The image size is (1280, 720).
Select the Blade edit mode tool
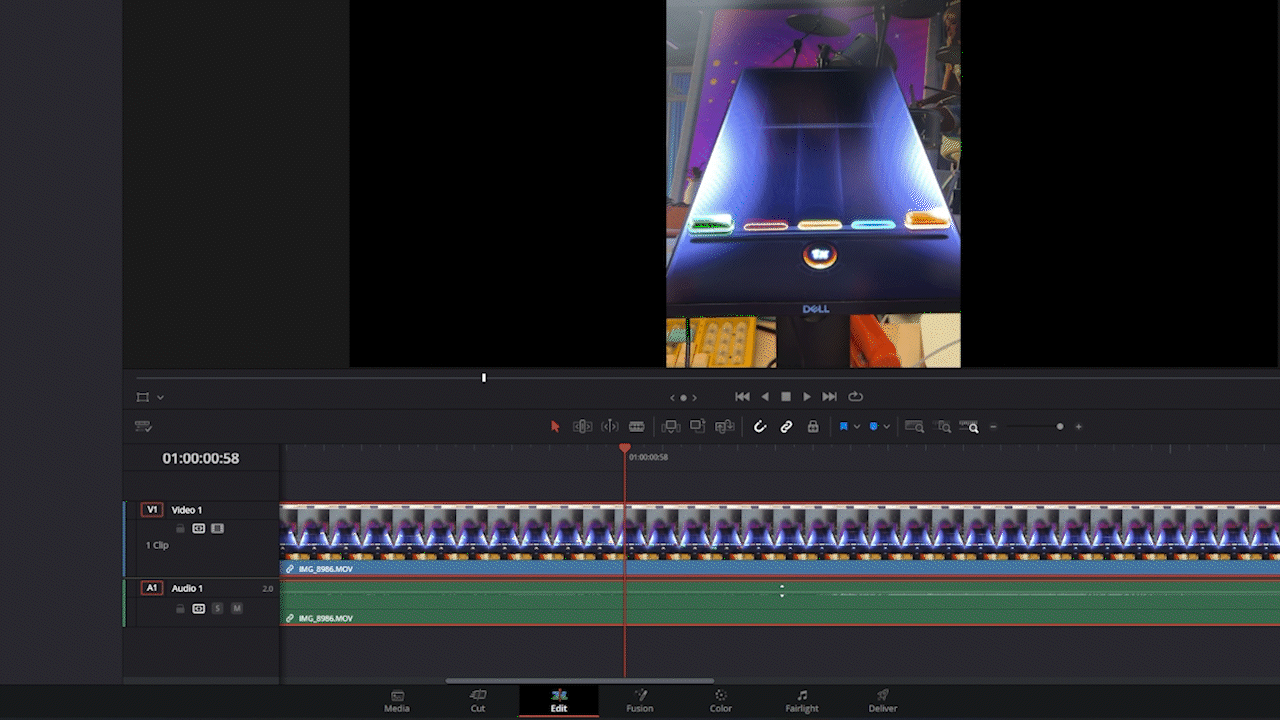pyautogui.click(x=636, y=426)
